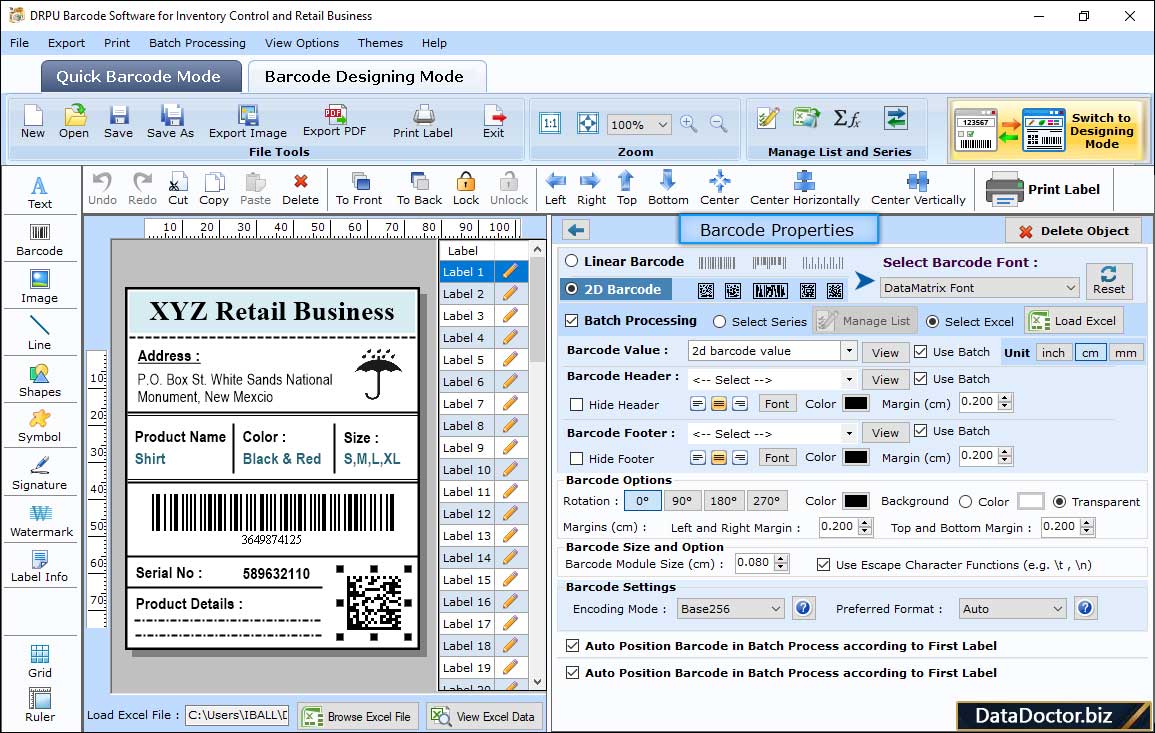Viewport: 1155px width, 733px height.
Task: Click the zoom out magnifier
Action: tap(718, 124)
